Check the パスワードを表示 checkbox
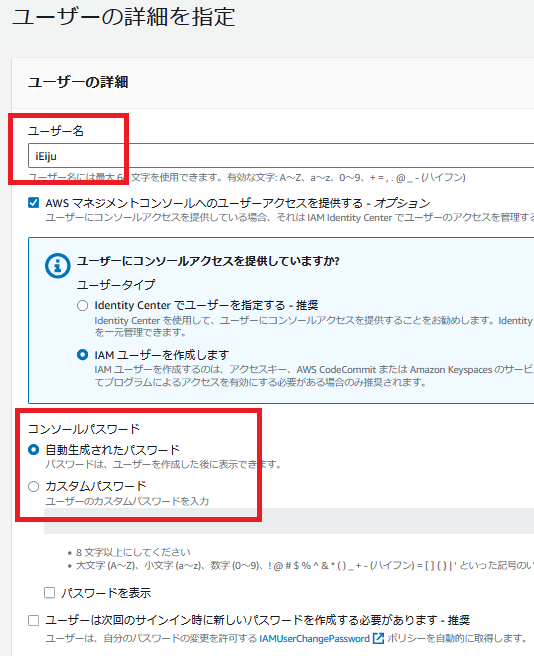 pos(49,592)
